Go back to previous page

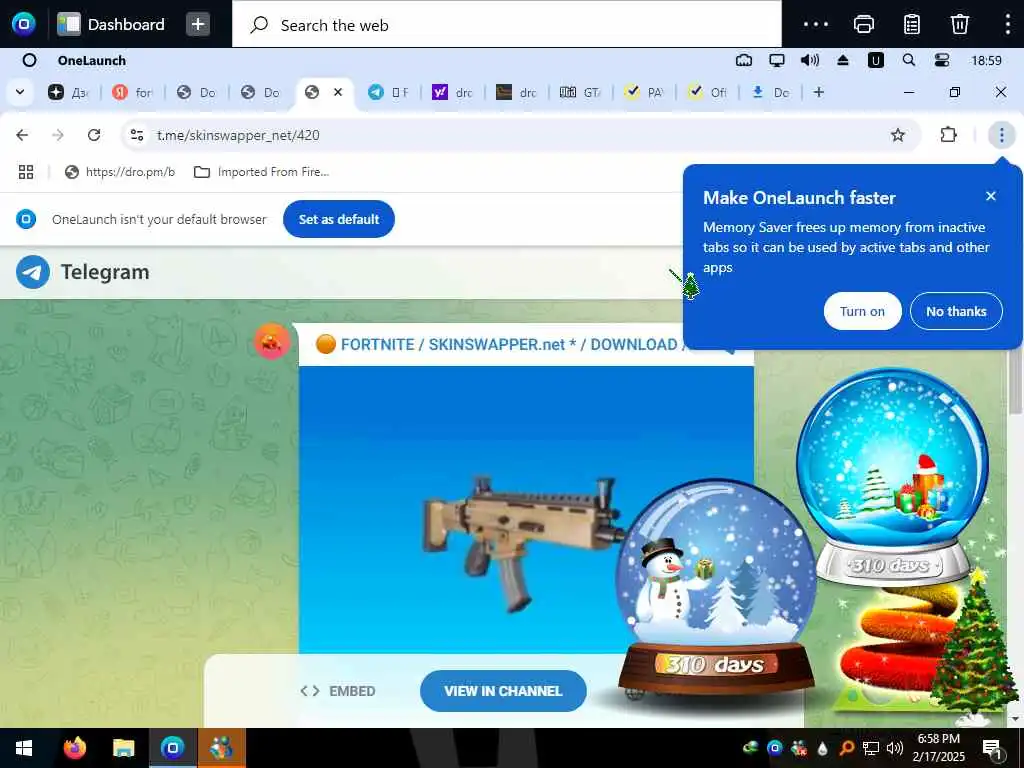22,135
